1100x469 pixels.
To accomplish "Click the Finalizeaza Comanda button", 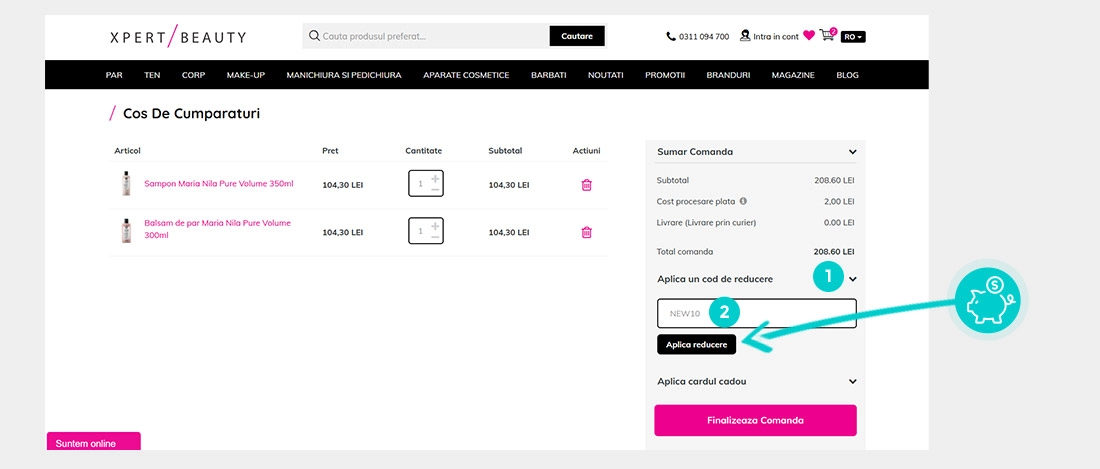I will click(756, 421).
